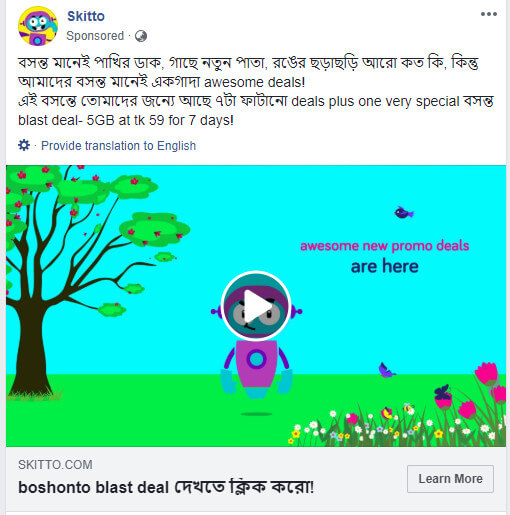This screenshot has height=515, width=510.
Task: Click the Learn More button
Action: pos(450,479)
